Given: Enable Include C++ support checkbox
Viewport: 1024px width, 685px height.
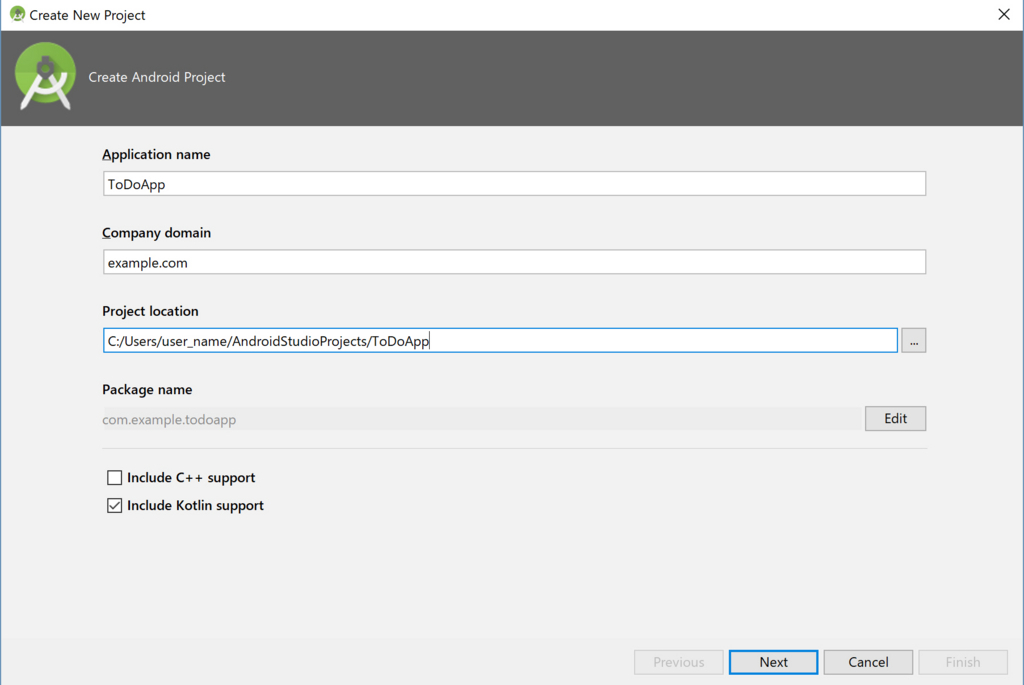Looking at the screenshot, I should coord(114,478).
